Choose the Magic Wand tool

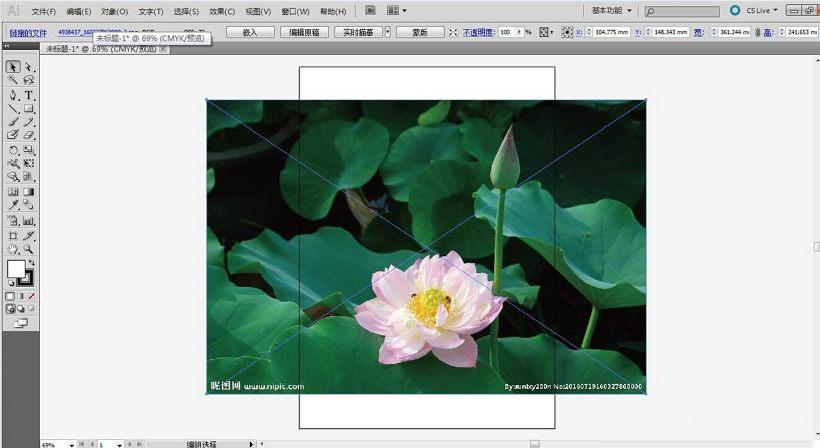(x=14, y=80)
